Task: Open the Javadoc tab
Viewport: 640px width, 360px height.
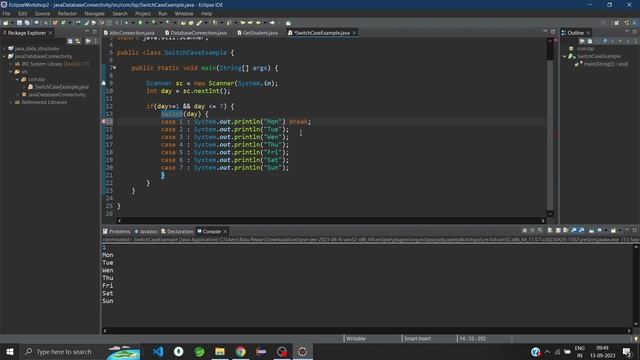Action: (146, 231)
